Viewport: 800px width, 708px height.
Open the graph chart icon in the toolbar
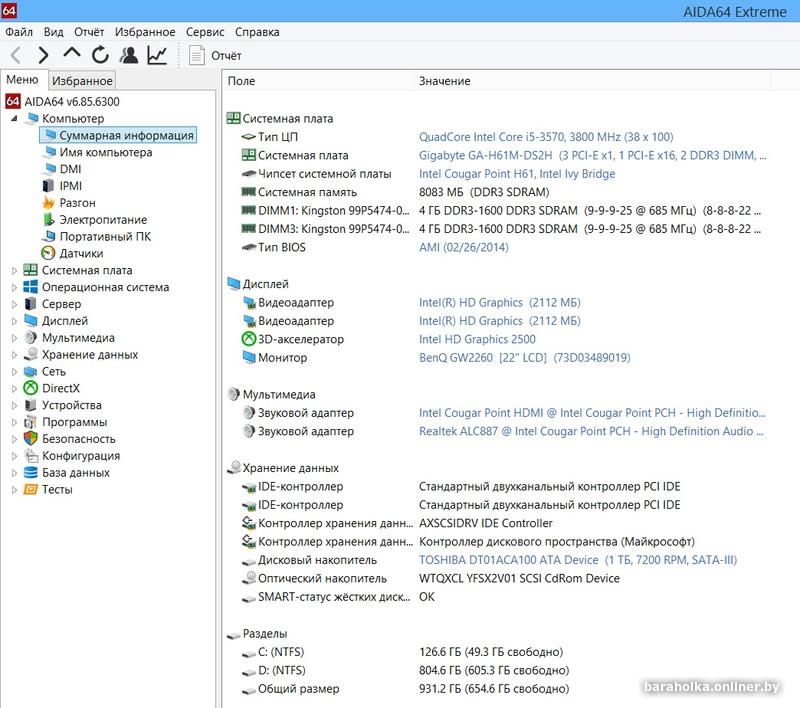pyautogui.click(x=157, y=55)
